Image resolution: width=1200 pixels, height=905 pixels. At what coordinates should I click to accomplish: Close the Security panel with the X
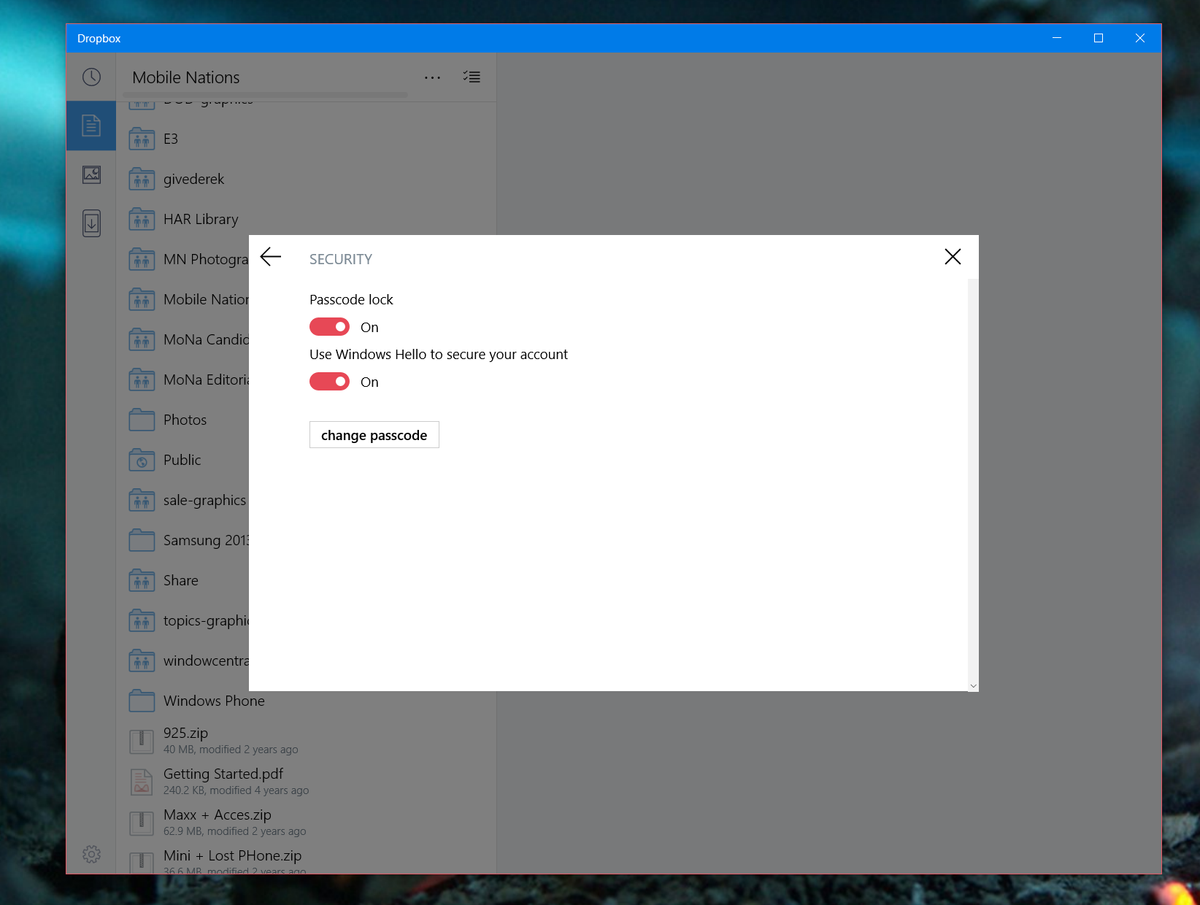click(x=952, y=256)
